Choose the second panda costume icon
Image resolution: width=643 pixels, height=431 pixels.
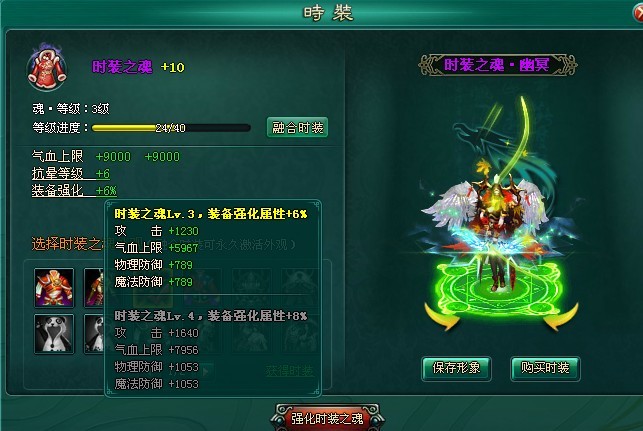click(94, 334)
